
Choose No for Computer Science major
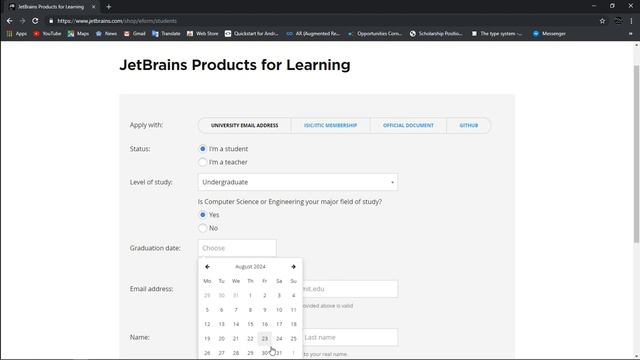coord(202,228)
